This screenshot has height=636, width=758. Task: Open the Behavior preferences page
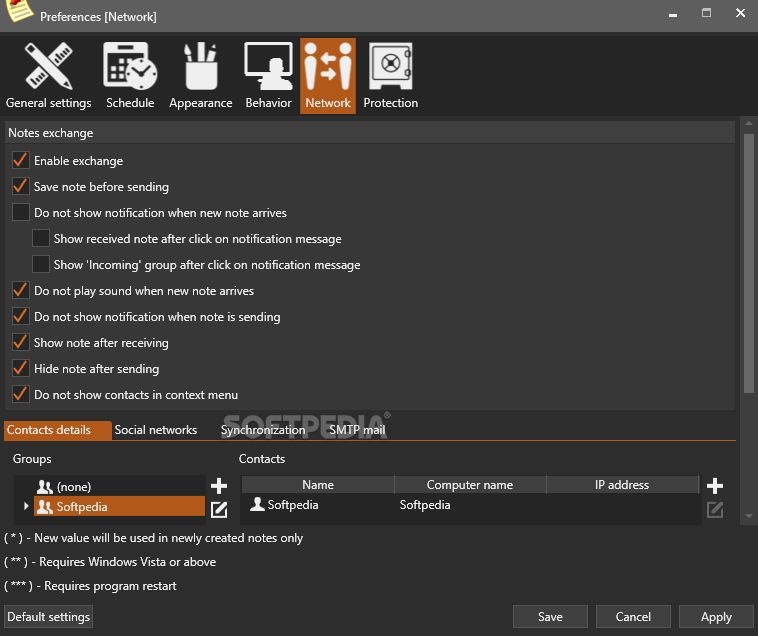pyautogui.click(x=268, y=76)
